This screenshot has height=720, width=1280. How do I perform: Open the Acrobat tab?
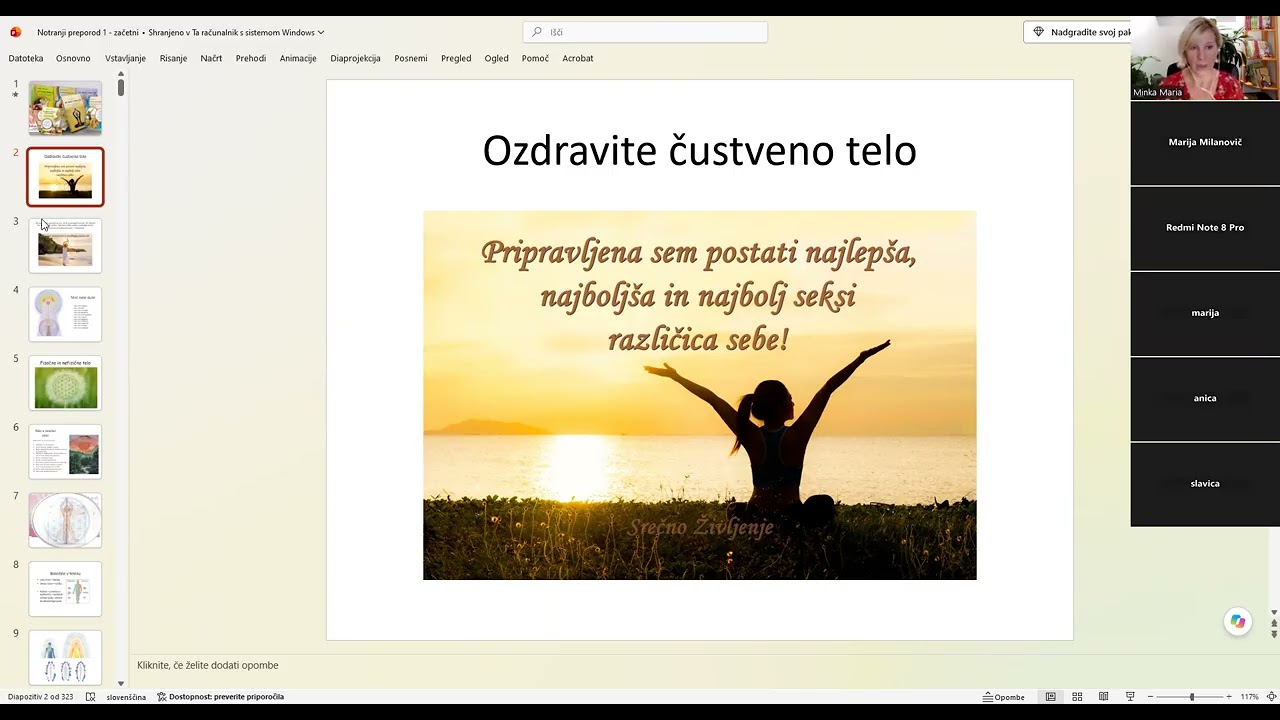[x=578, y=58]
